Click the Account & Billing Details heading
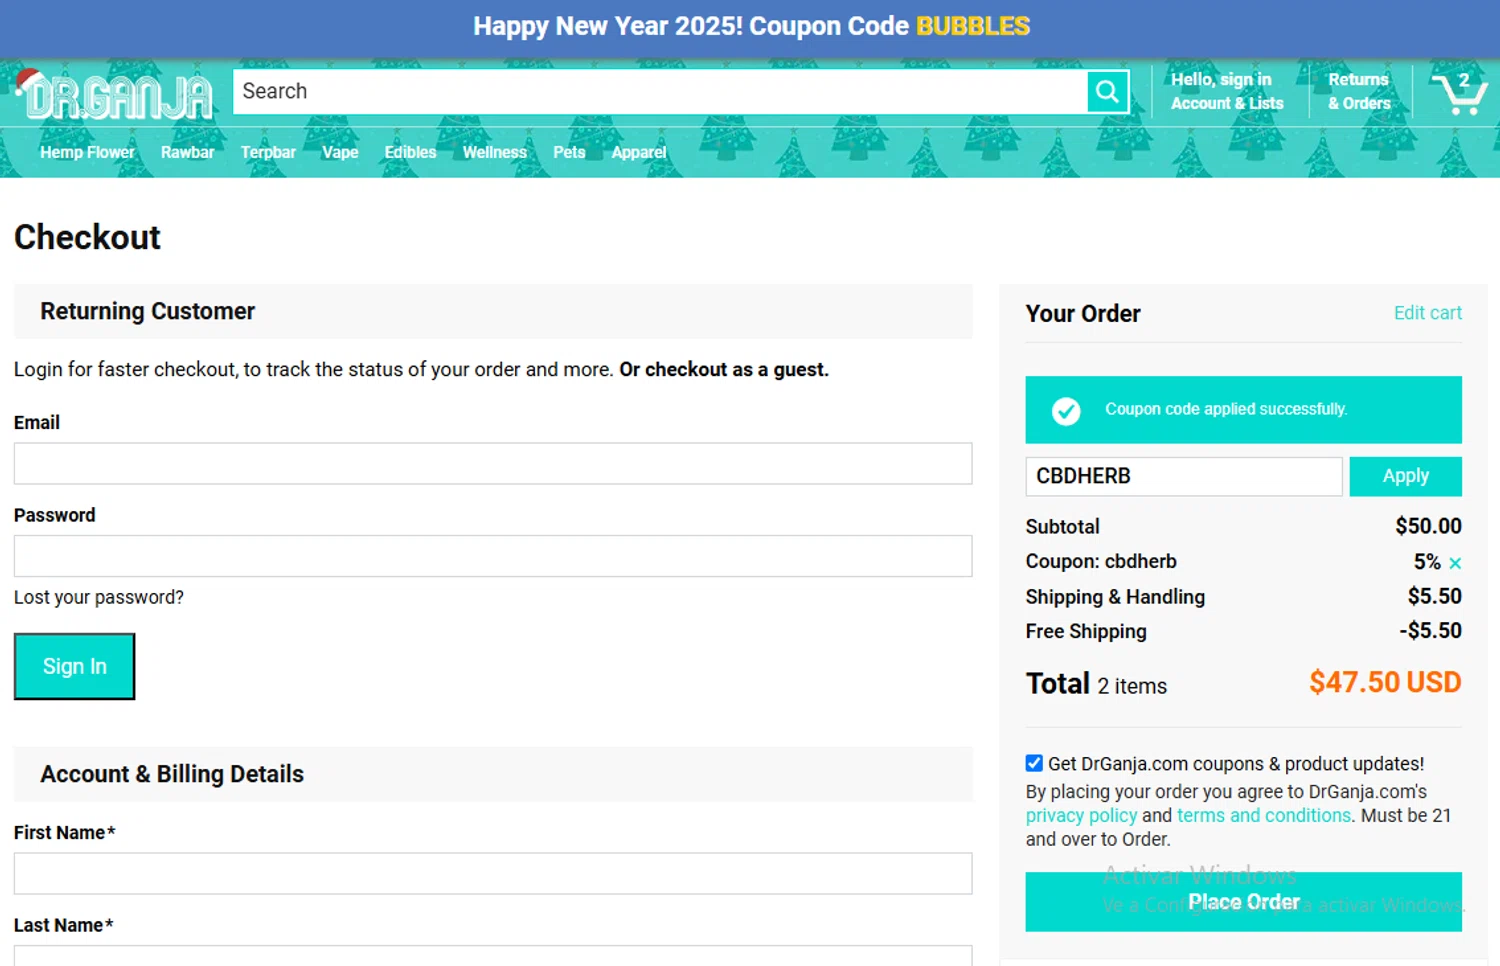The height and width of the screenshot is (966, 1500). pos(172,774)
